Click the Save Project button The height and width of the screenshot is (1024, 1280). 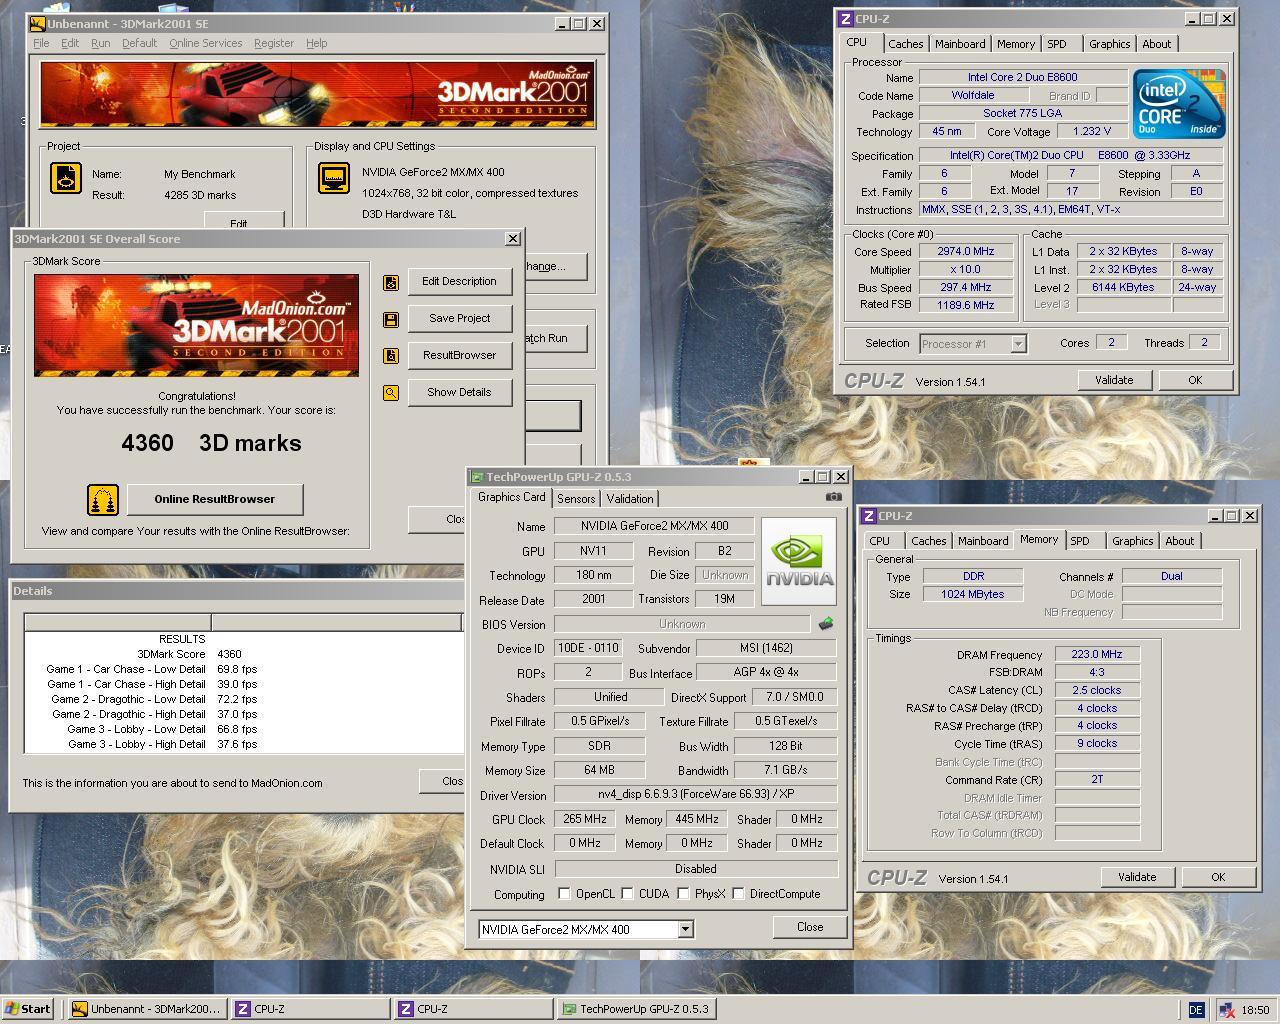click(x=459, y=319)
